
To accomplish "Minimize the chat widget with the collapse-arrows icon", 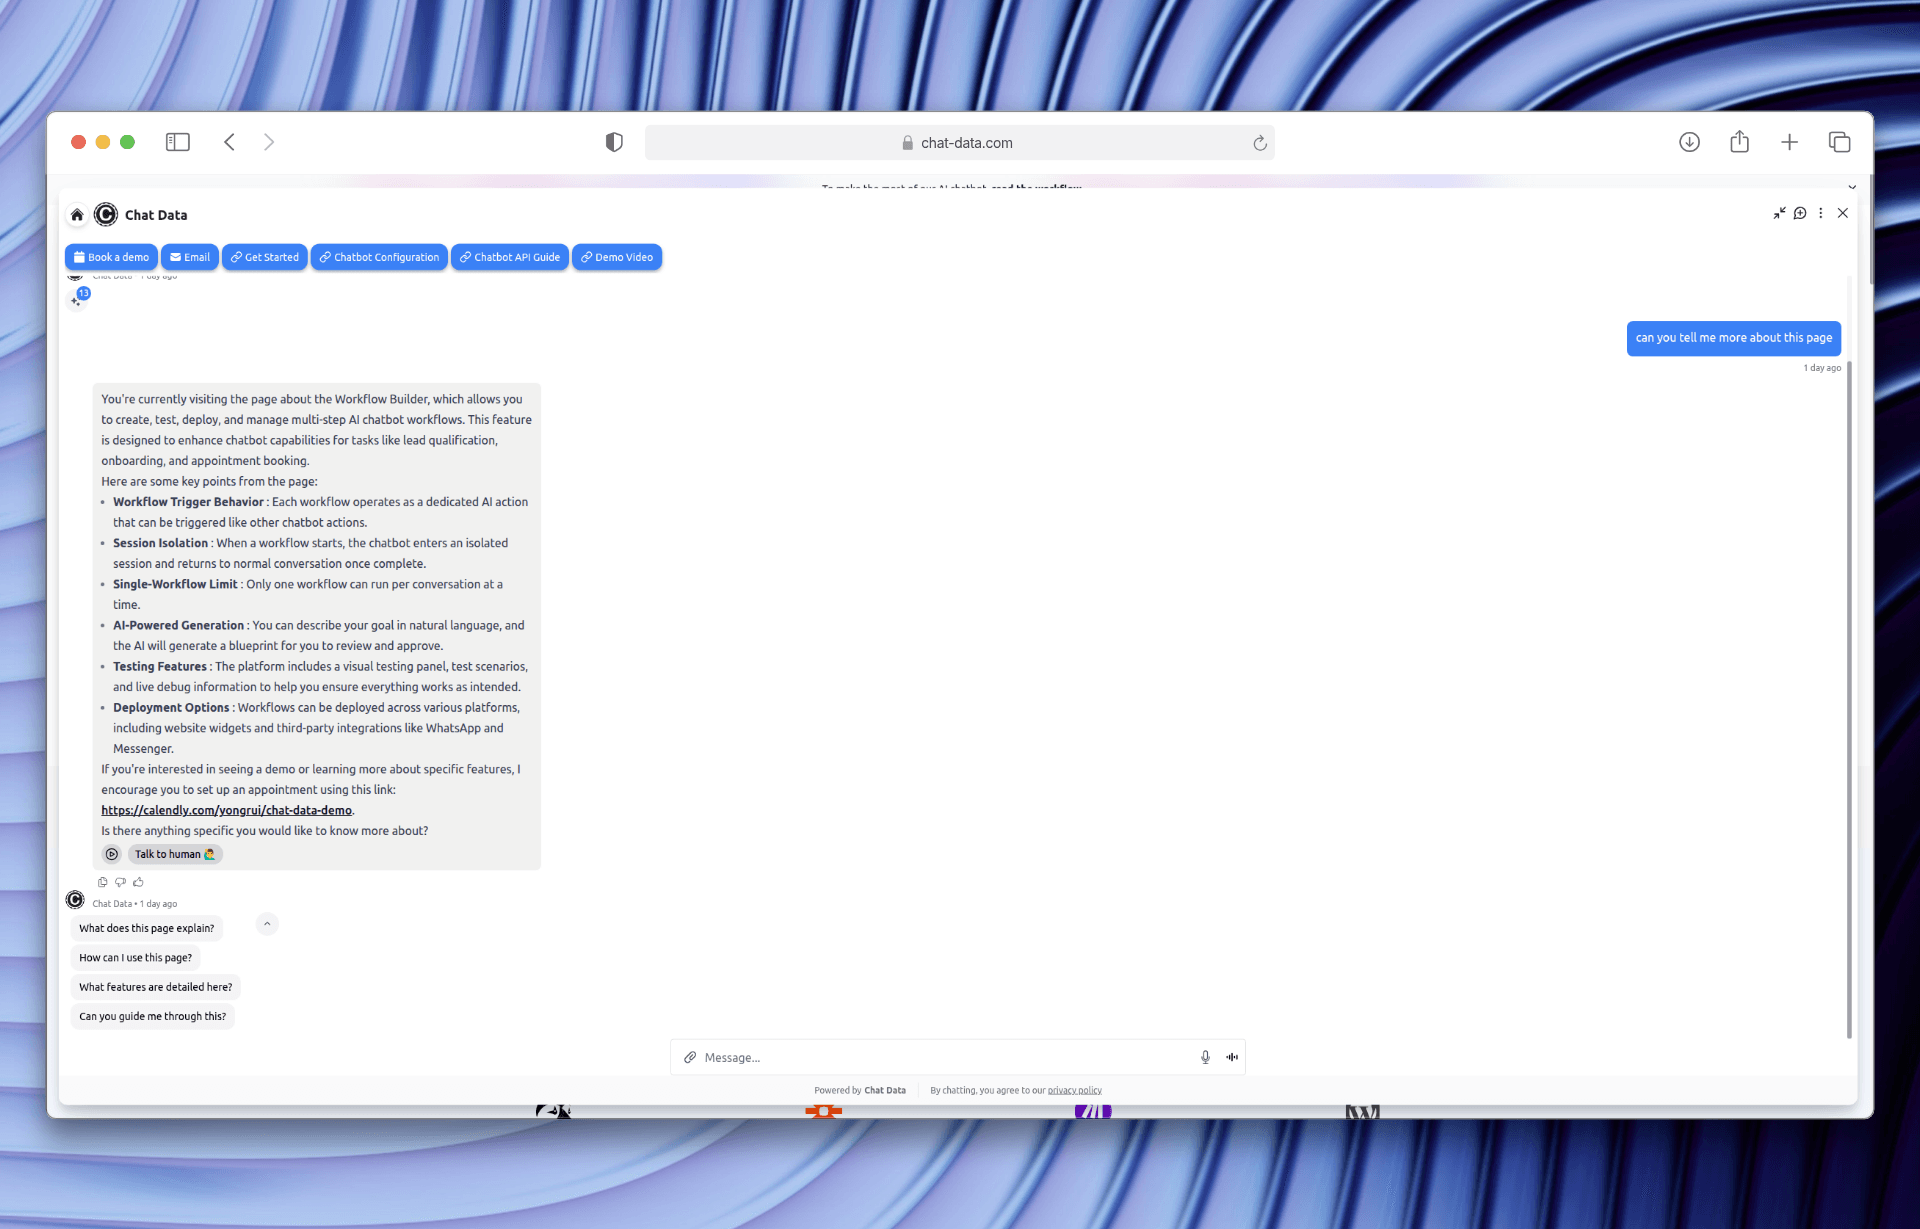I will tap(1779, 213).
